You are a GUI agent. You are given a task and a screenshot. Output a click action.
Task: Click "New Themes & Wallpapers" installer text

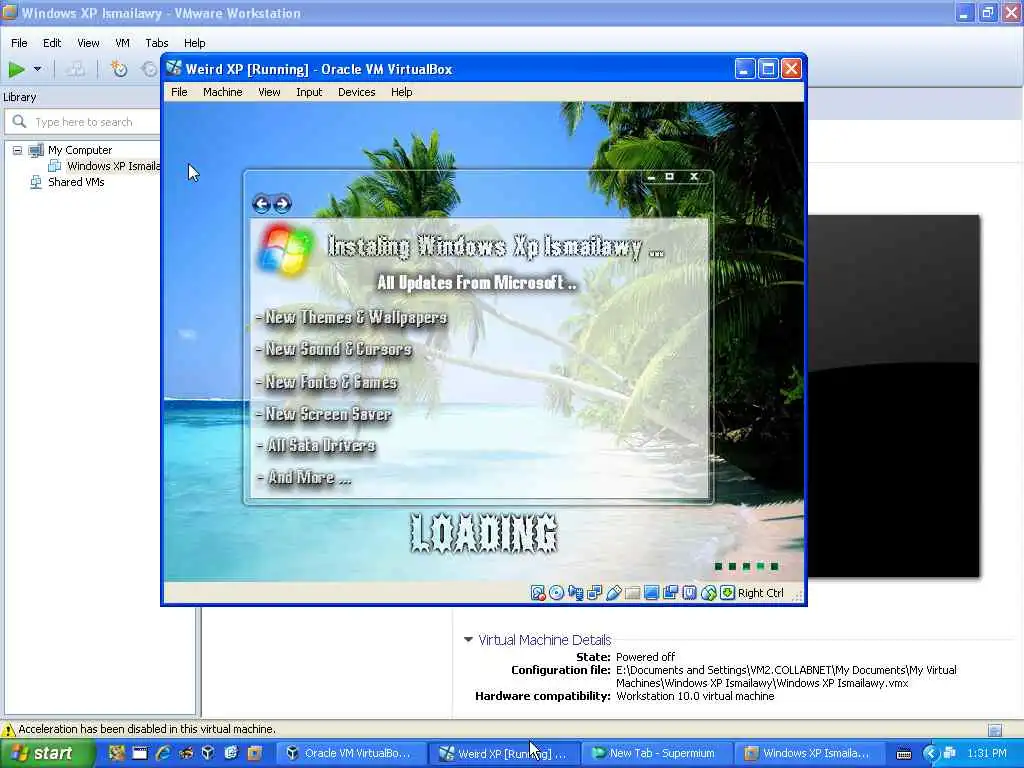pos(356,317)
